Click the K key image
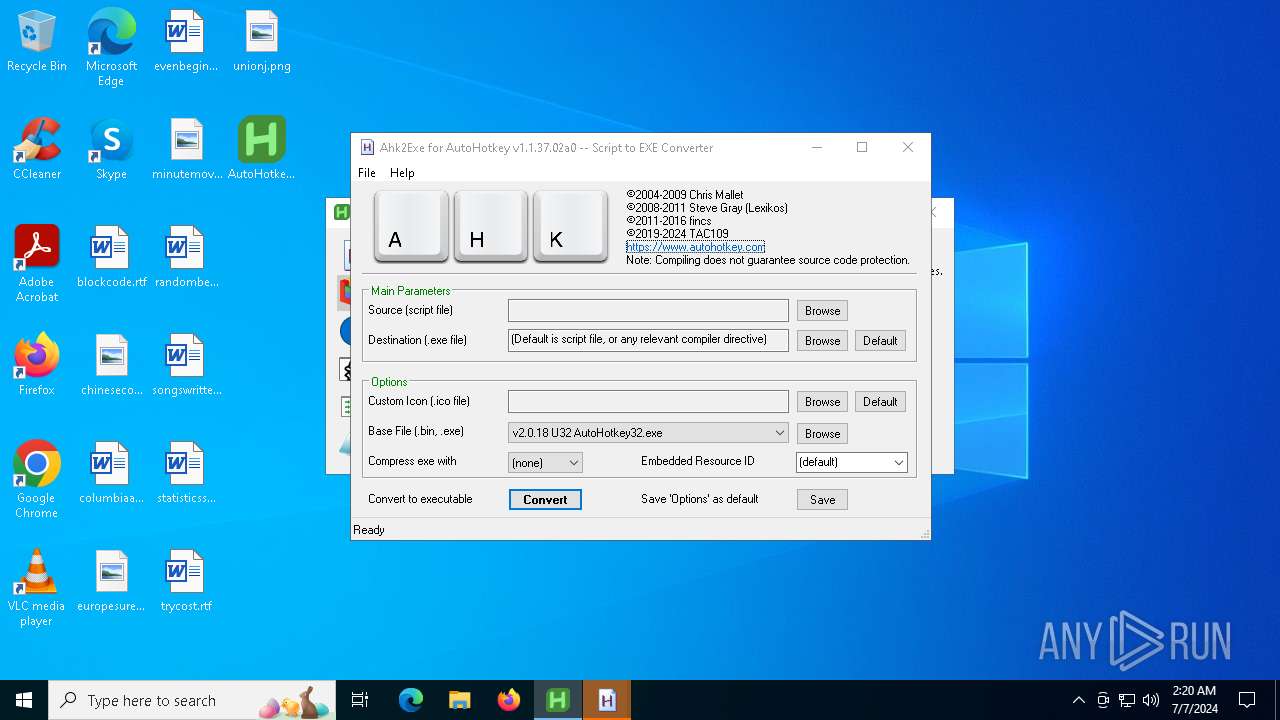This screenshot has width=1280, height=720. click(x=570, y=226)
